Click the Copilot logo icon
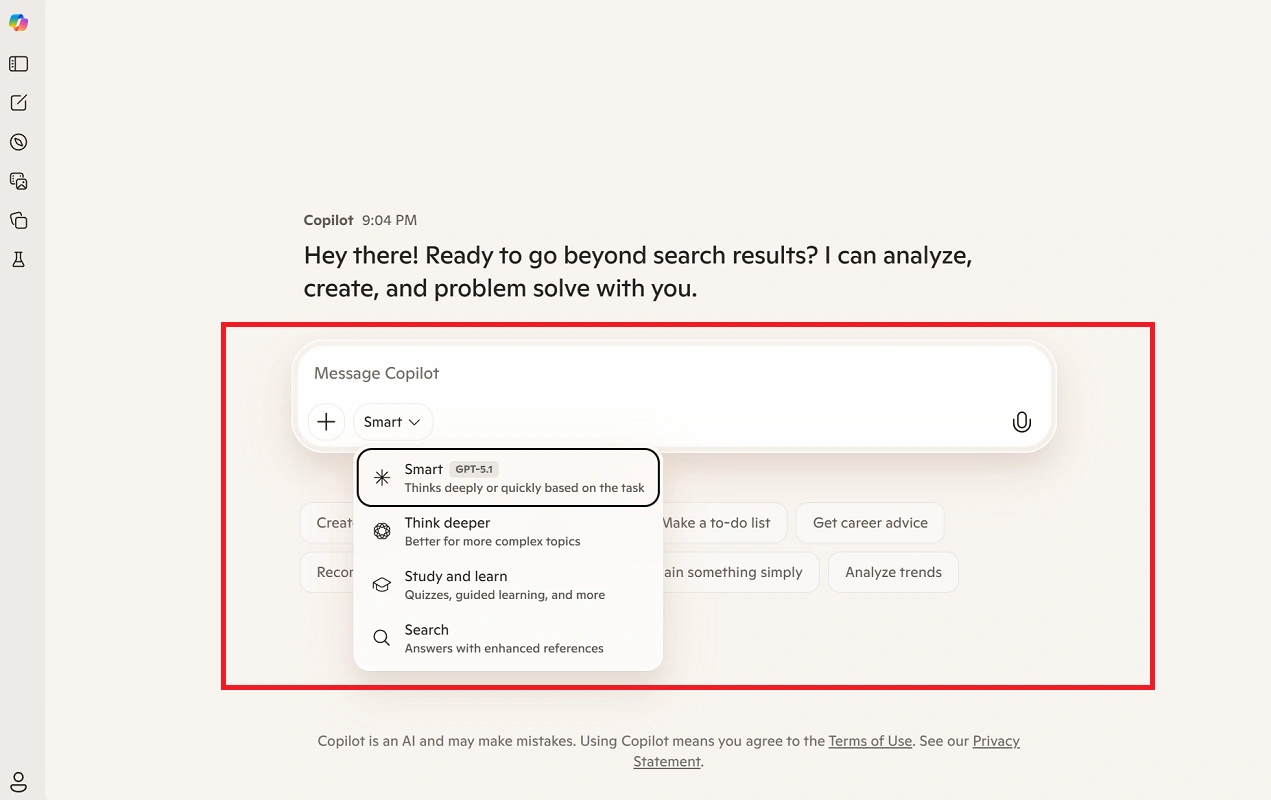This screenshot has width=1271, height=800. pos(18,23)
